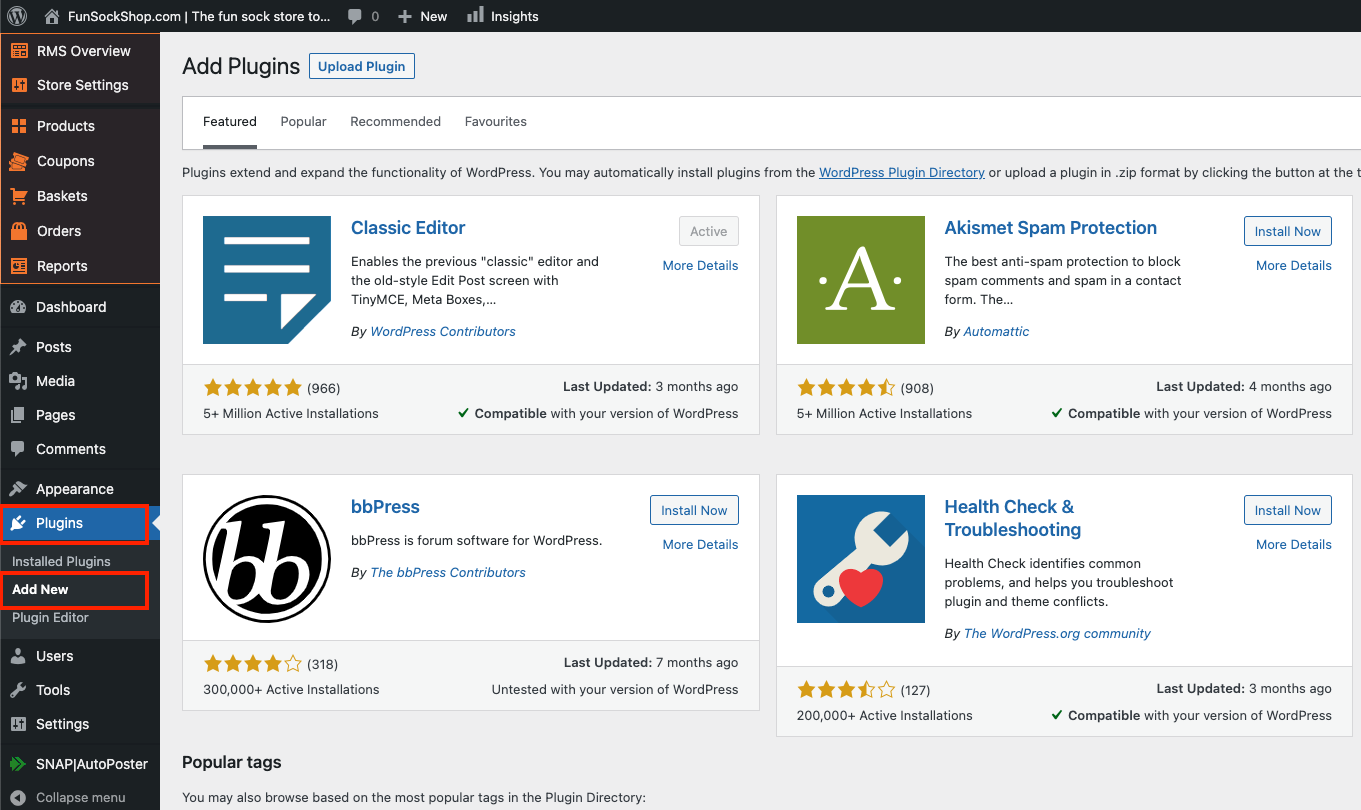
Task: Install the Health Check & Troubleshooting plugin
Action: 1288,510
